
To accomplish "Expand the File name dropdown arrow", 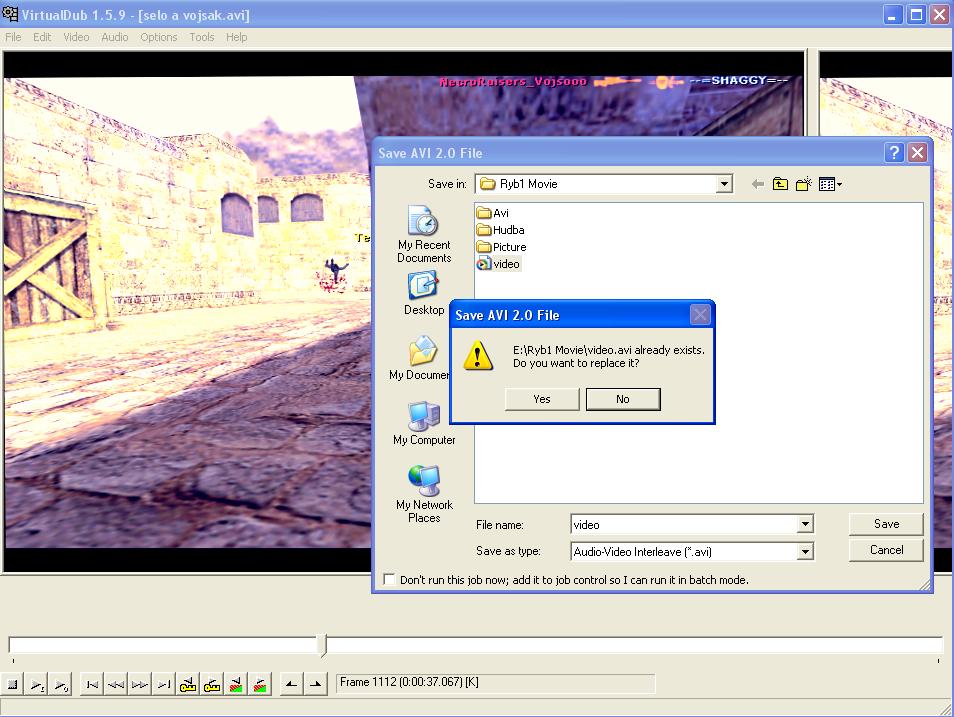I will [805, 524].
